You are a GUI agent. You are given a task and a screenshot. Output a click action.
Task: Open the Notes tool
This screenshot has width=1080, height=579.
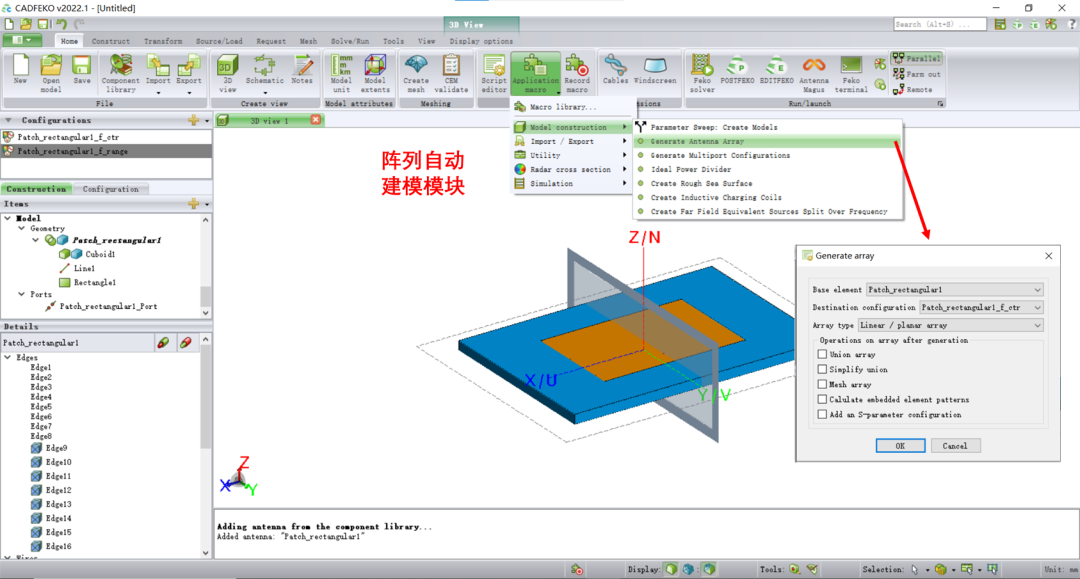coord(302,72)
